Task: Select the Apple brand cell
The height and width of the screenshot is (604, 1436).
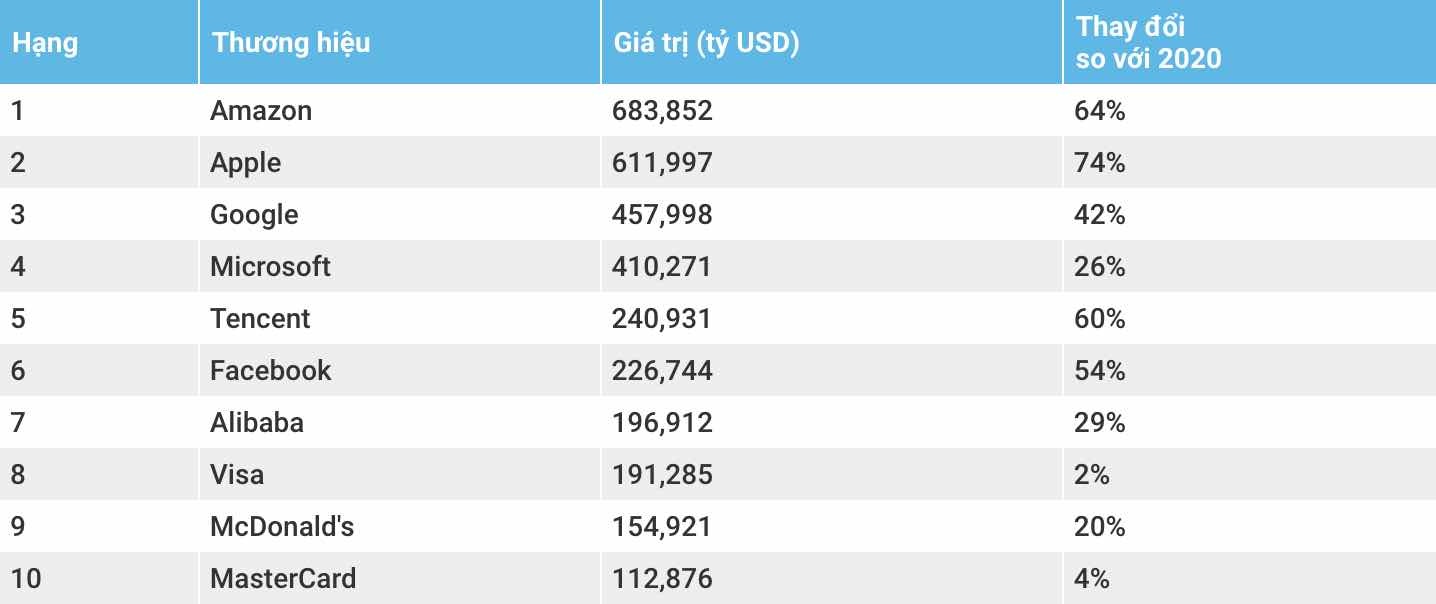Action: click(246, 162)
